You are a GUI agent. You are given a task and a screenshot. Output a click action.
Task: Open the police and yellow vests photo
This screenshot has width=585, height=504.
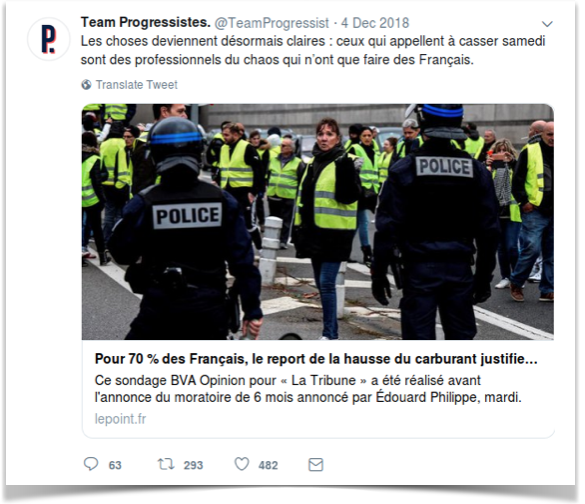tap(318, 222)
